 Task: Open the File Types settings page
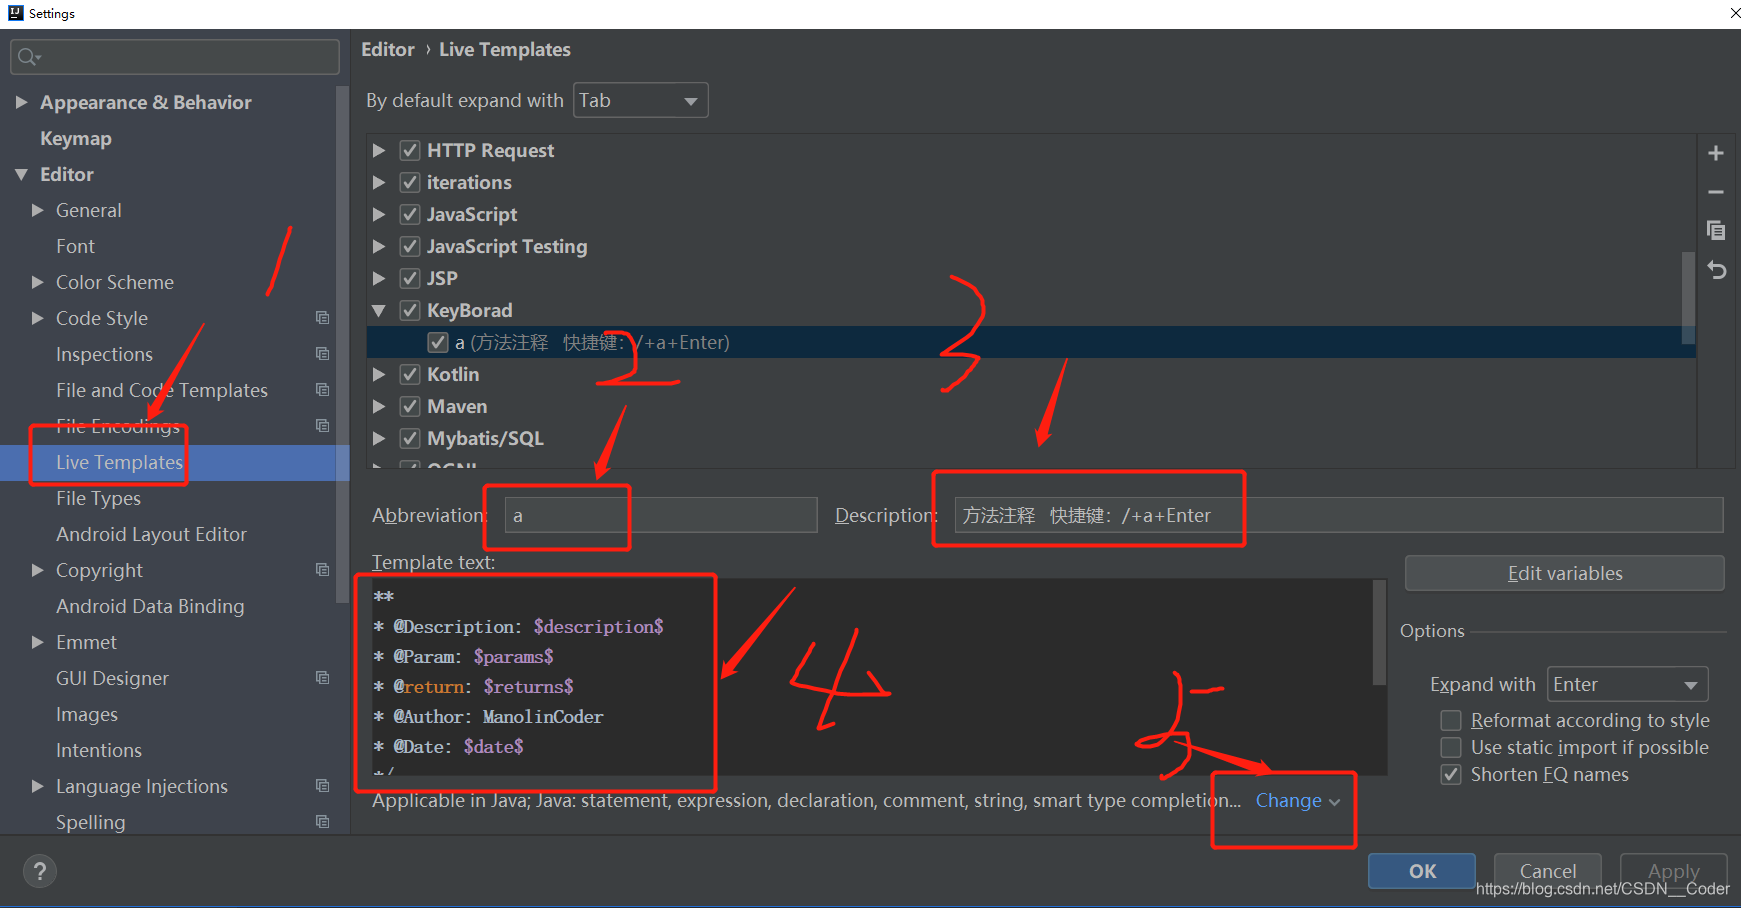click(98, 498)
